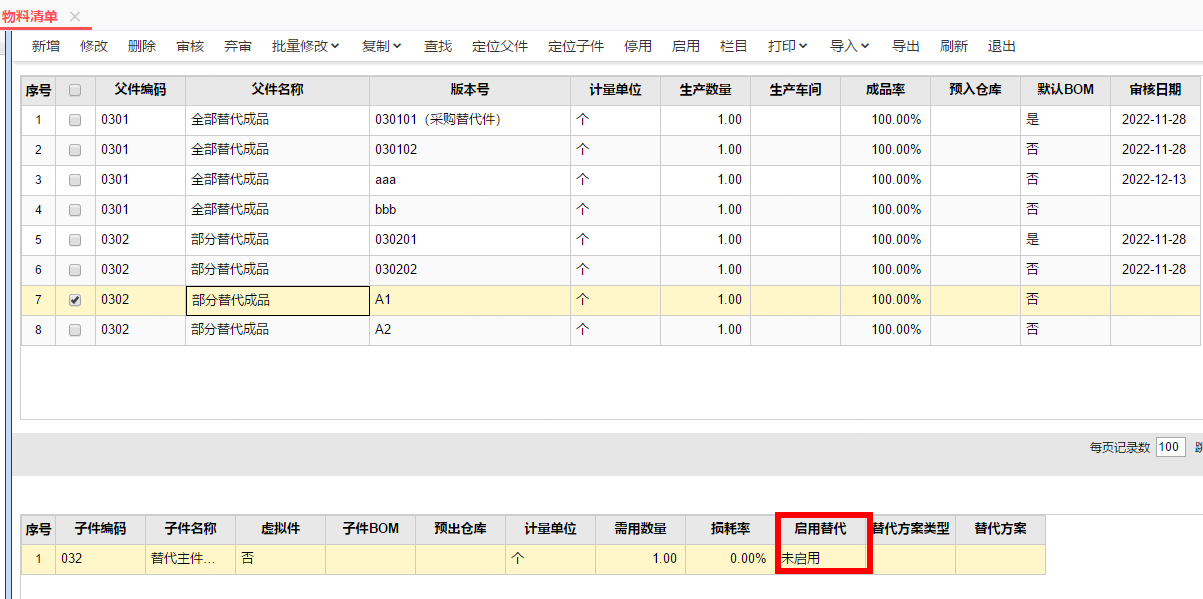Click the 停用 toolbar button
Screen dimensions: 1203x599
click(638, 46)
